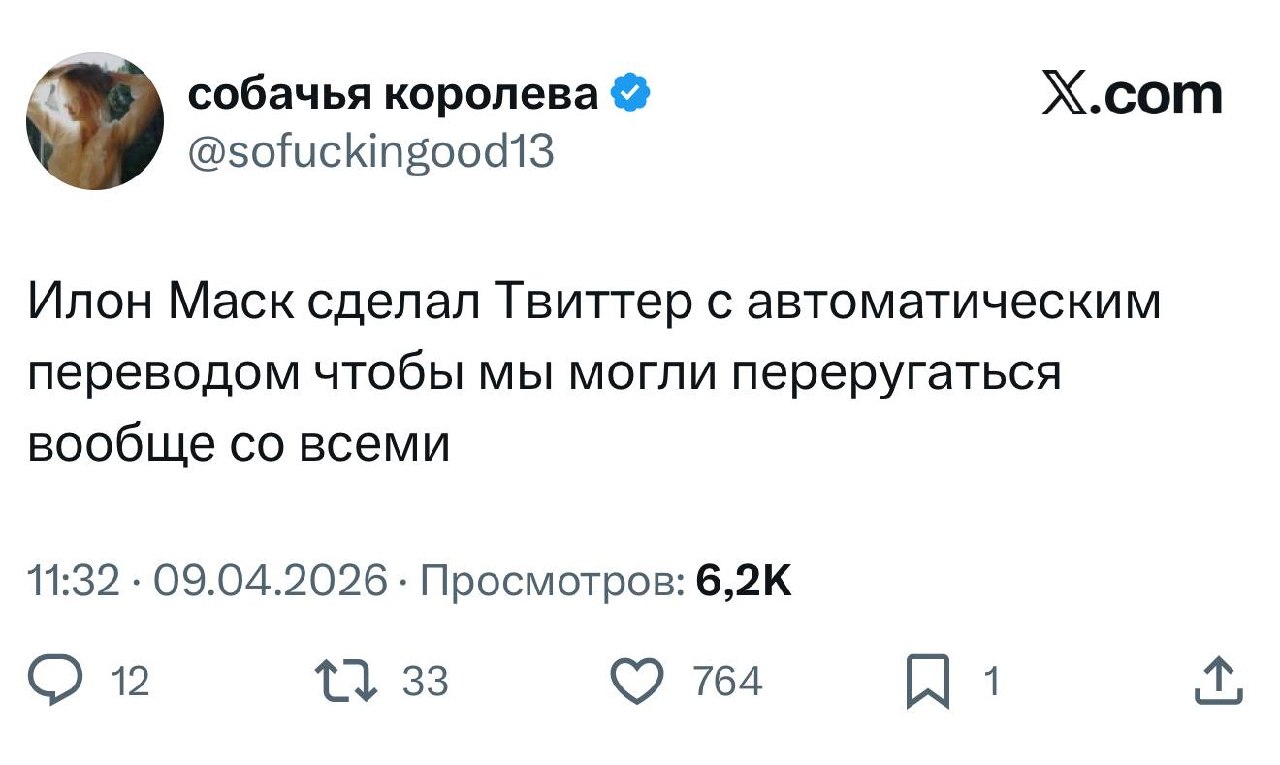The height and width of the screenshot is (765, 1280).
Task: Click the bookmark count 1
Action: coord(991,683)
